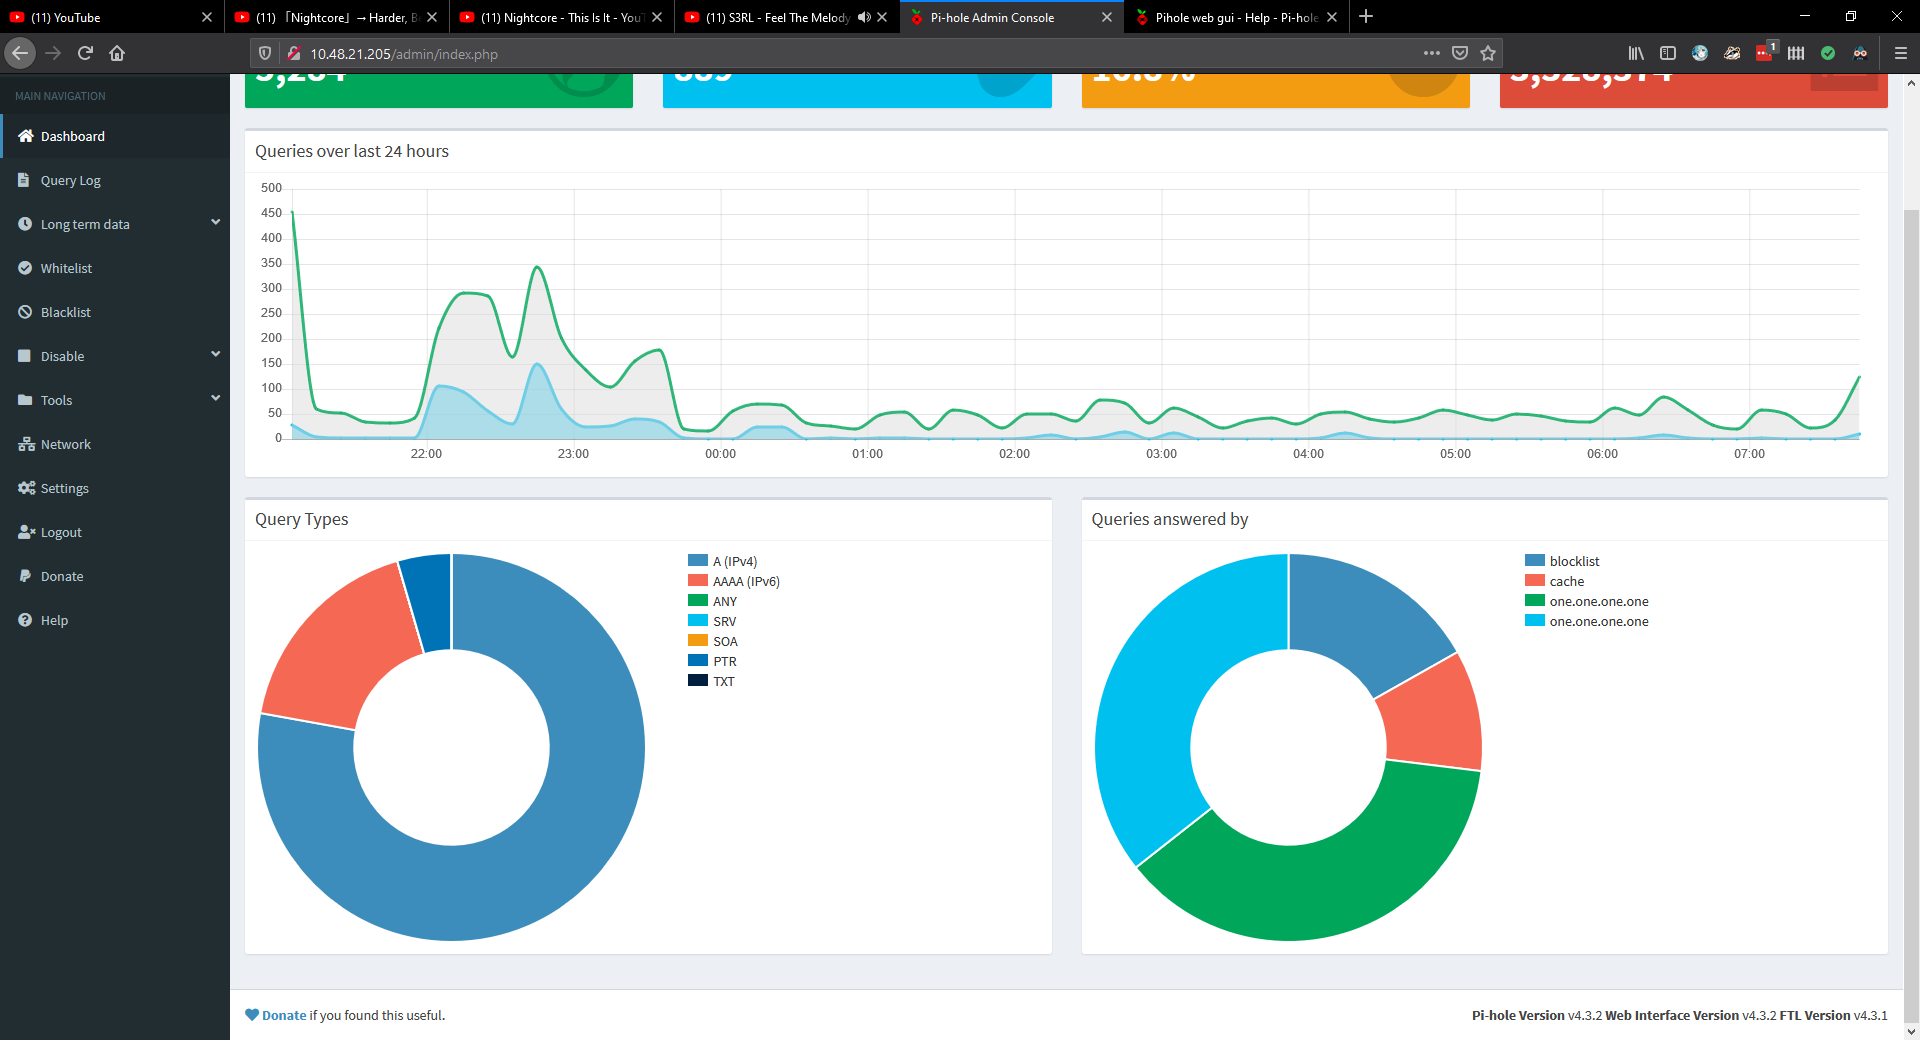Image resolution: width=1920 pixels, height=1040 pixels.
Task: Toggle blocklist legend in Queries answered by
Action: (x=1562, y=561)
